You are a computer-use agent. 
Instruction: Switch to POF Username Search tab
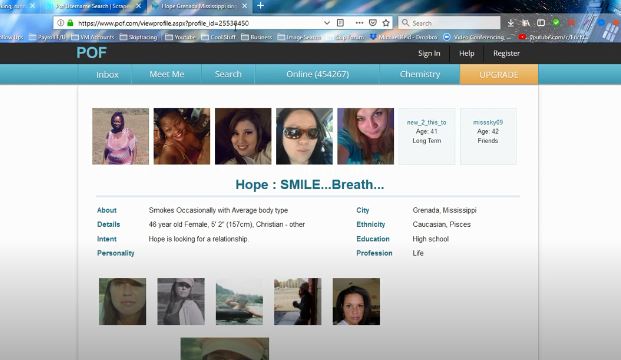click(x=94, y=6)
